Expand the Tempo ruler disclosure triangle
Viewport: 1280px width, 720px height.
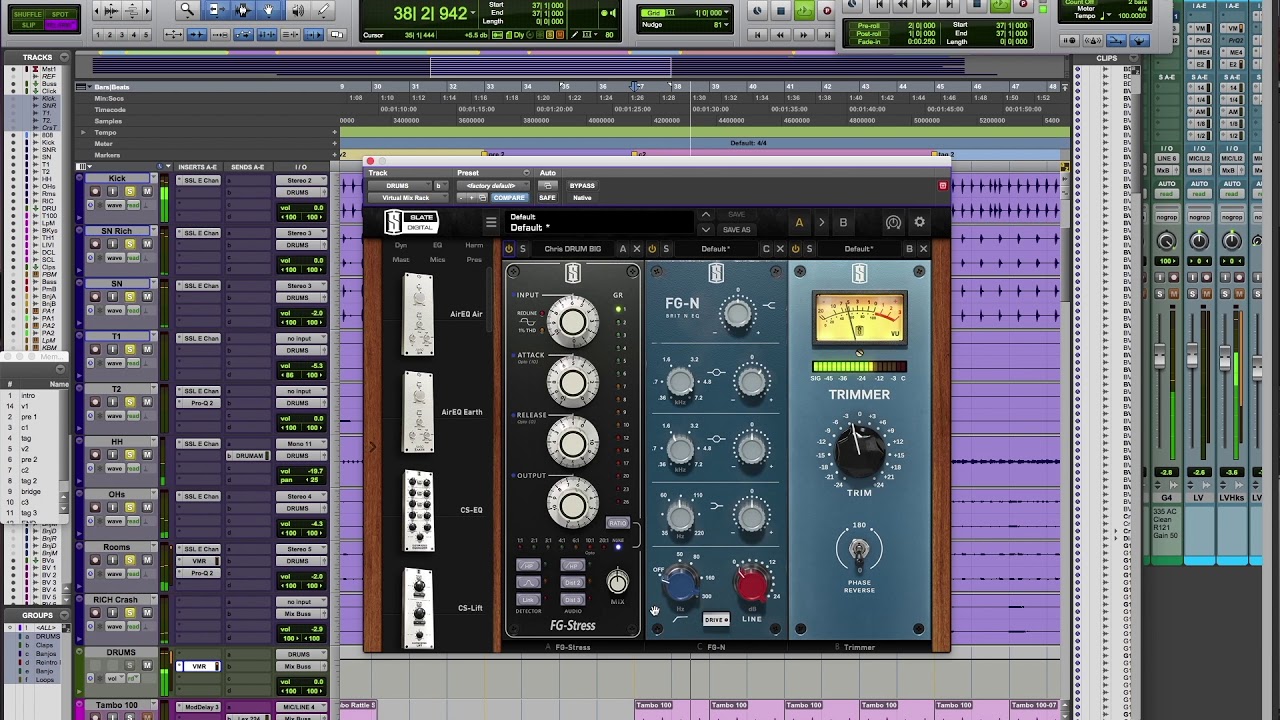tap(84, 132)
